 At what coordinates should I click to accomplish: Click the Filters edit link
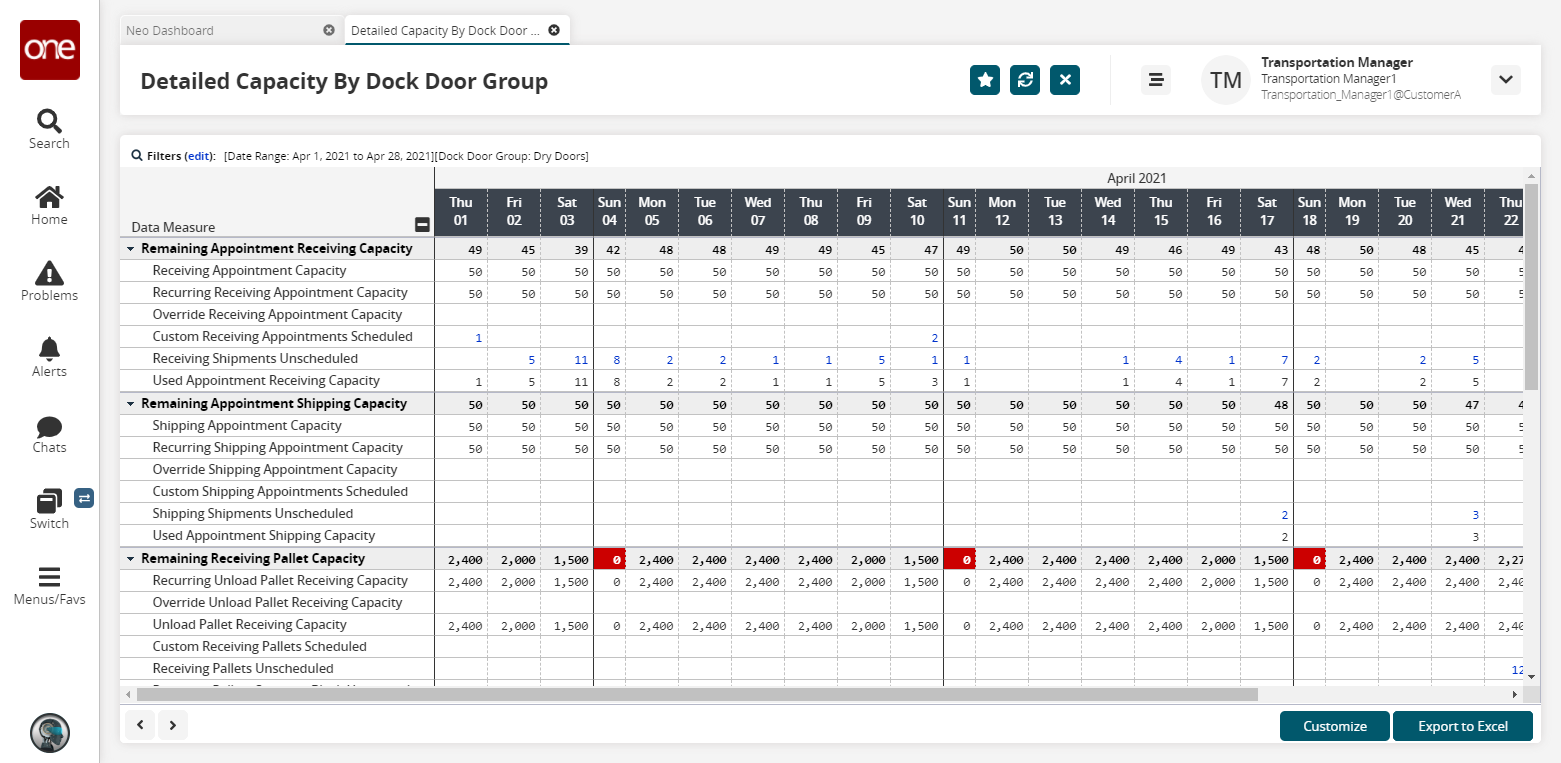200,157
